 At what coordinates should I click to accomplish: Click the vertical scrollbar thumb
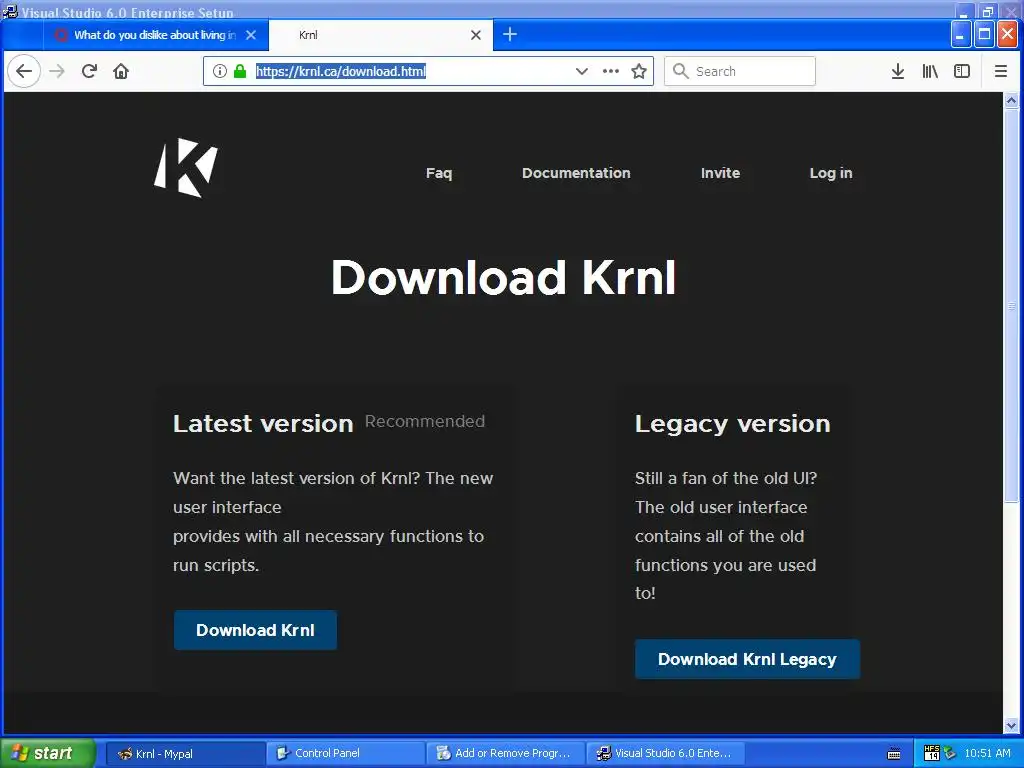(1011, 306)
